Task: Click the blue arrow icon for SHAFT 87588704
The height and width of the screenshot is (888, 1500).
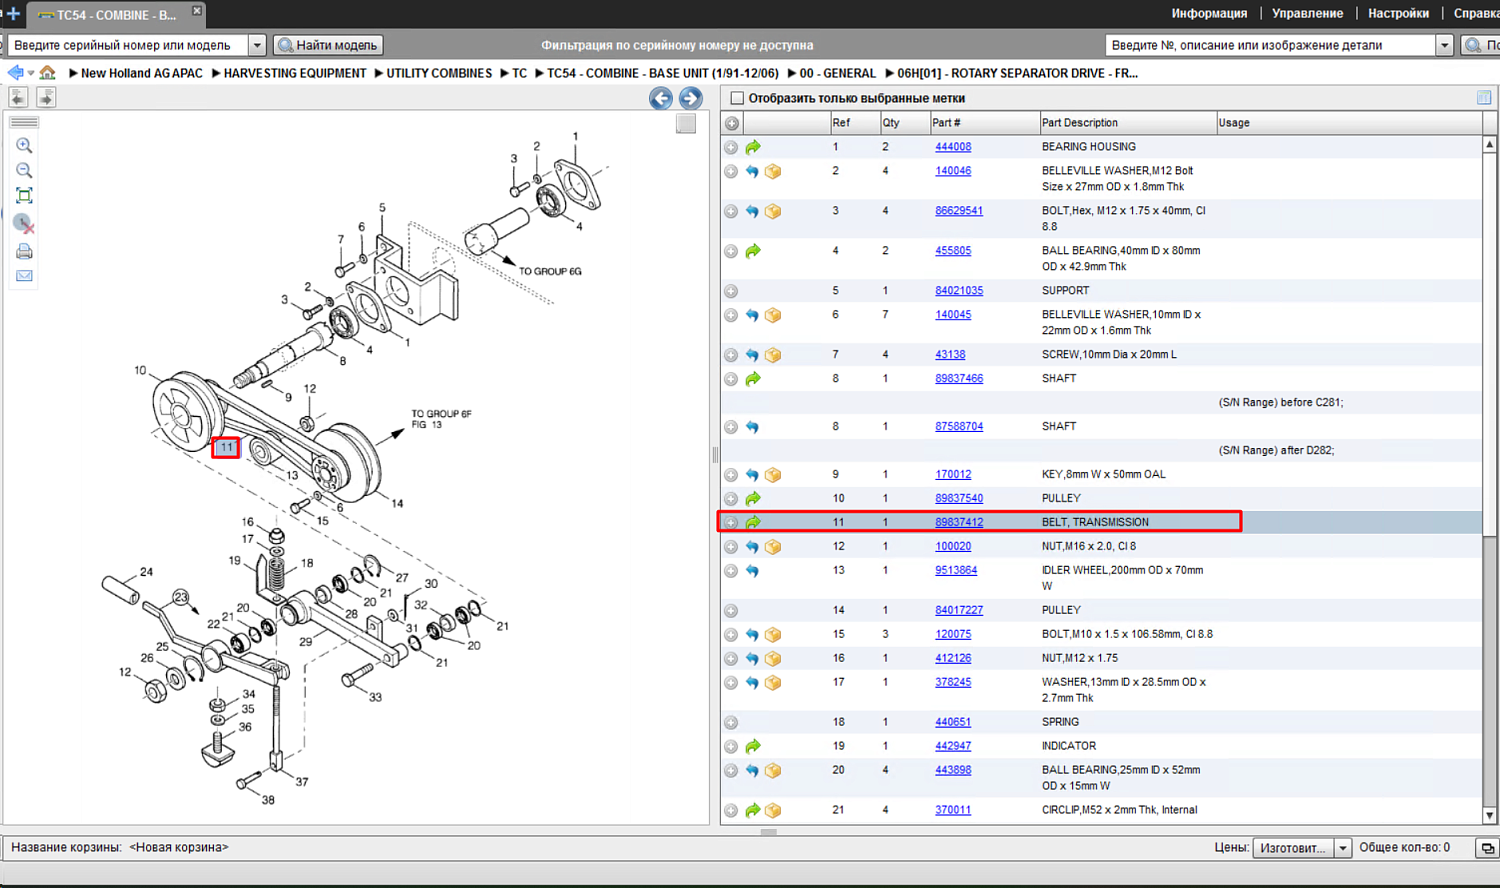Action: pos(752,427)
